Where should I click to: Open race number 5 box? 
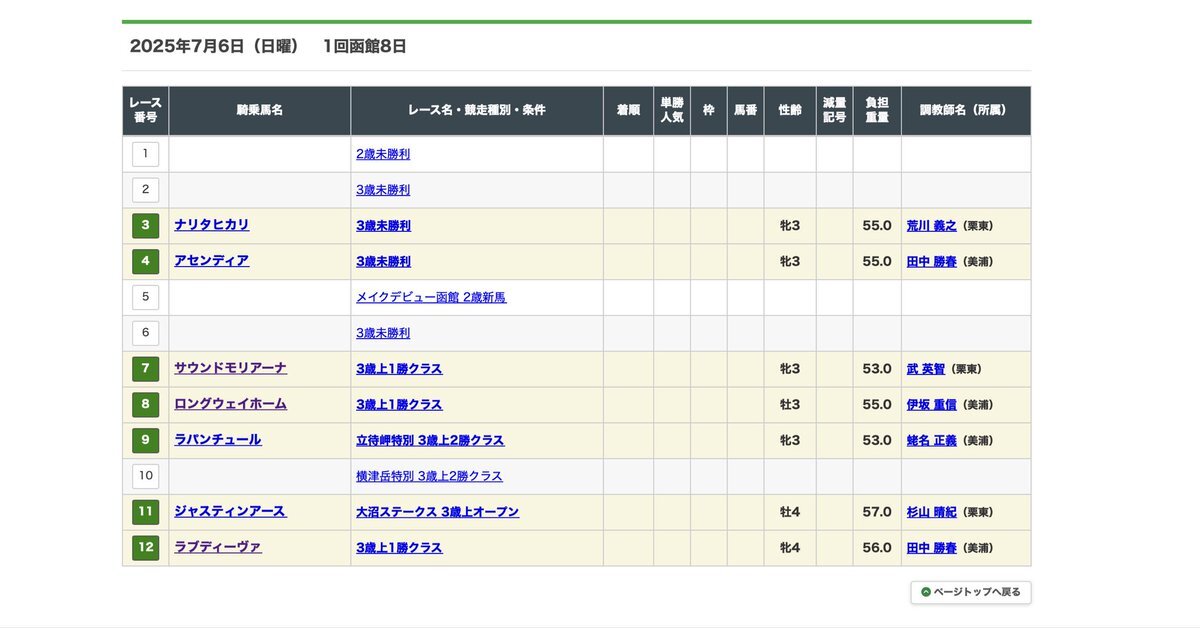point(145,297)
